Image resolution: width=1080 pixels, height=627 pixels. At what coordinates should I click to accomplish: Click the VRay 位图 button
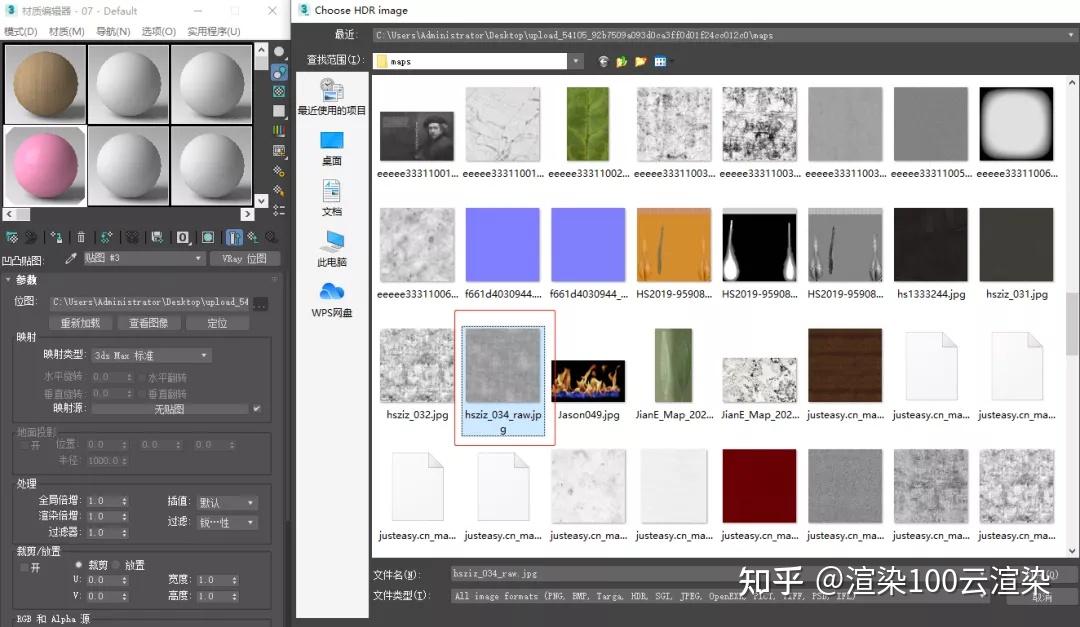[x=245, y=258]
